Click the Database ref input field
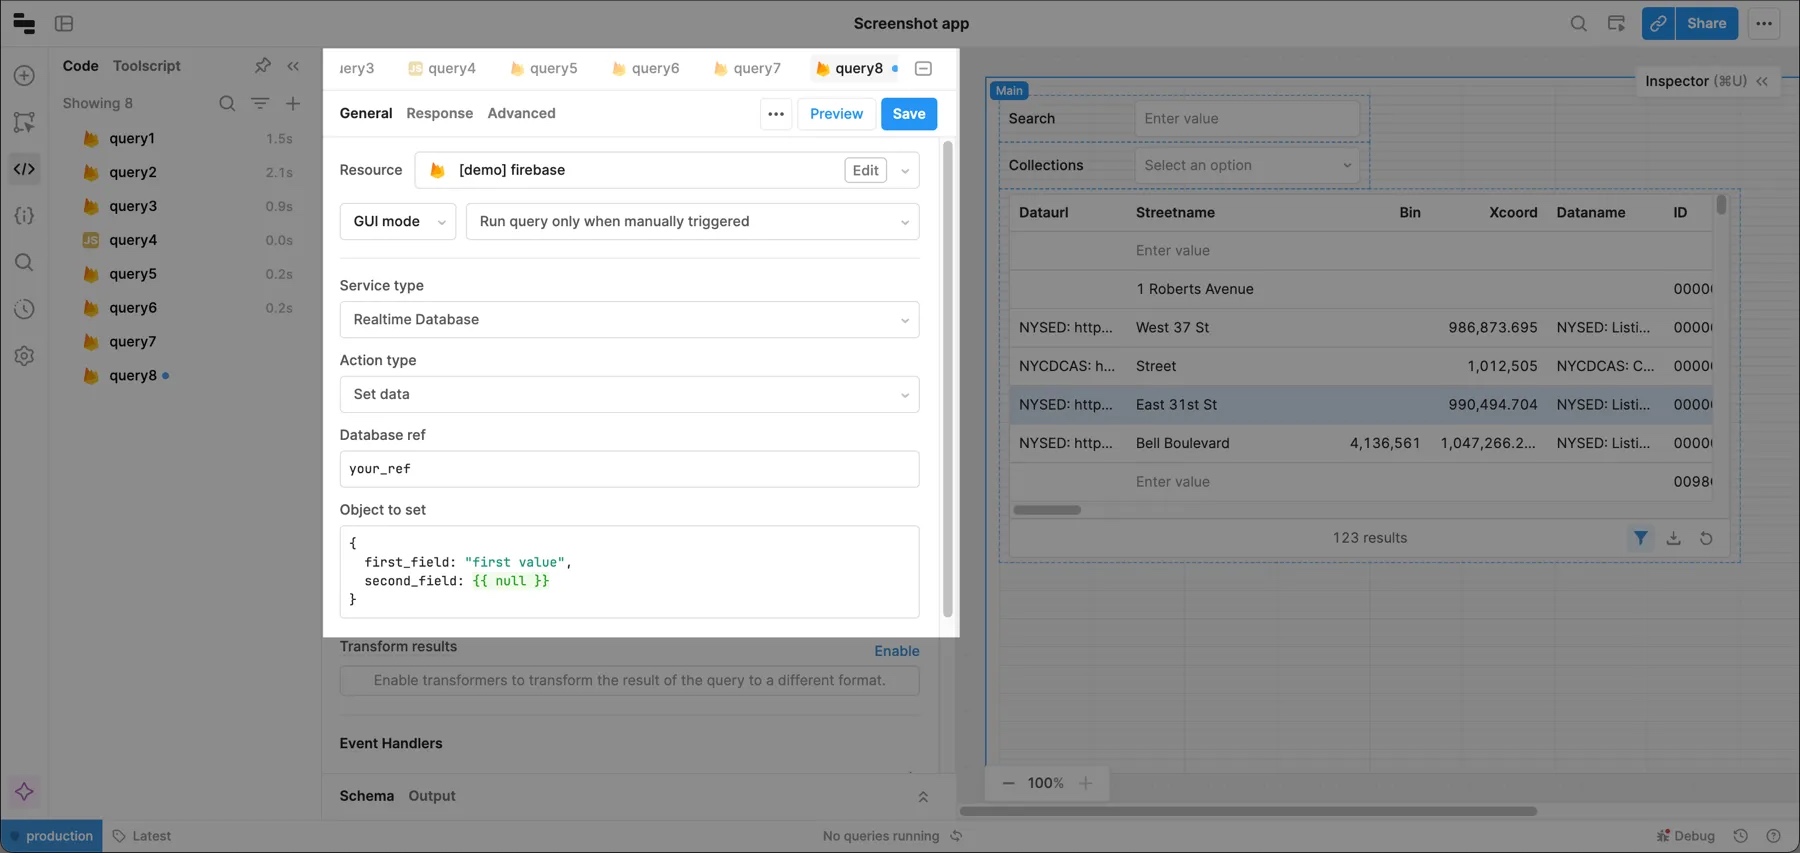The height and width of the screenshot is (853, 1800). point(629,469)
